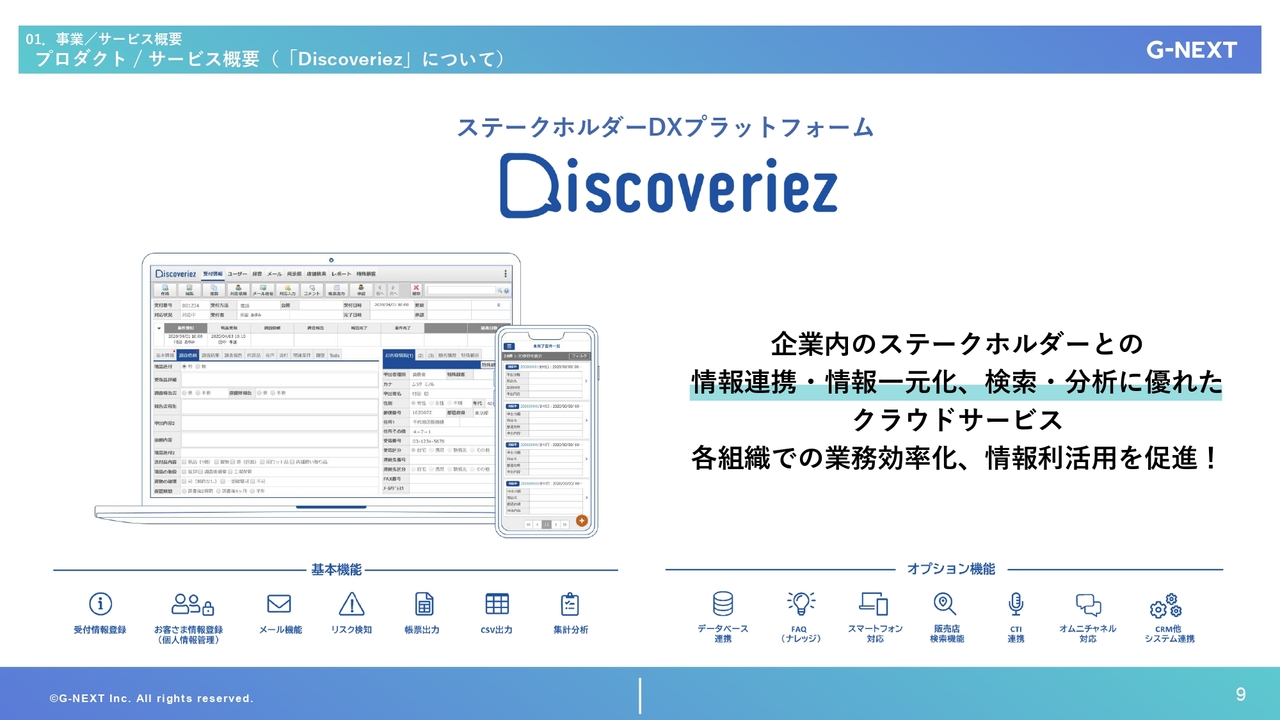The image size is (1280, 720).
Task: Click the リスク検知 warning triangle icon
Action: 351,604
